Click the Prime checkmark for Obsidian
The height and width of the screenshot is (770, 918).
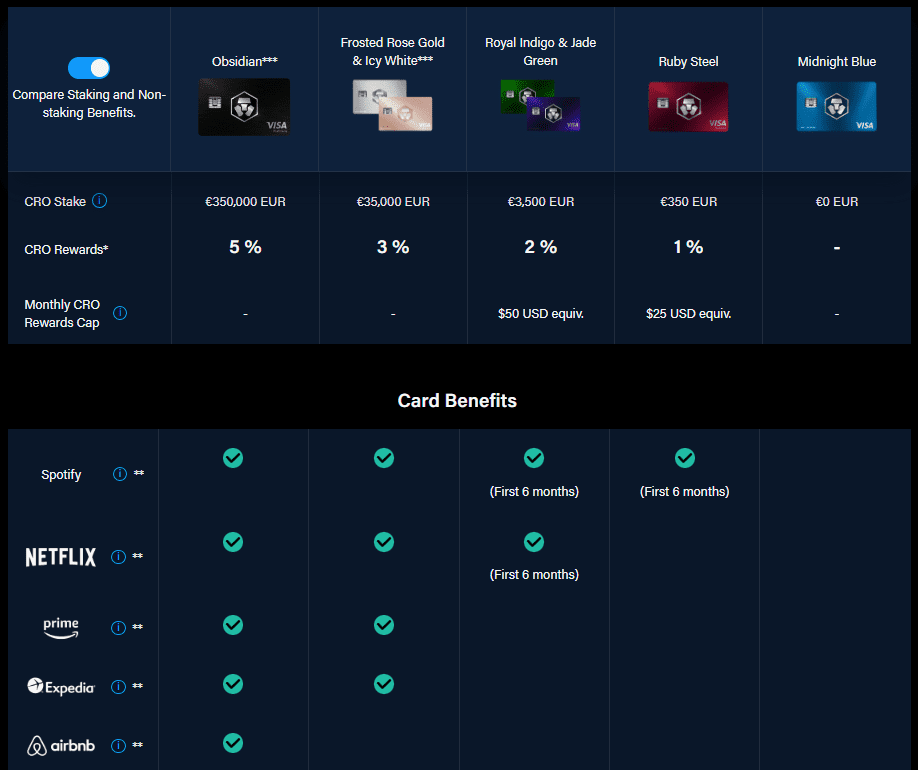pyautogui.click(x=233, y=625)
